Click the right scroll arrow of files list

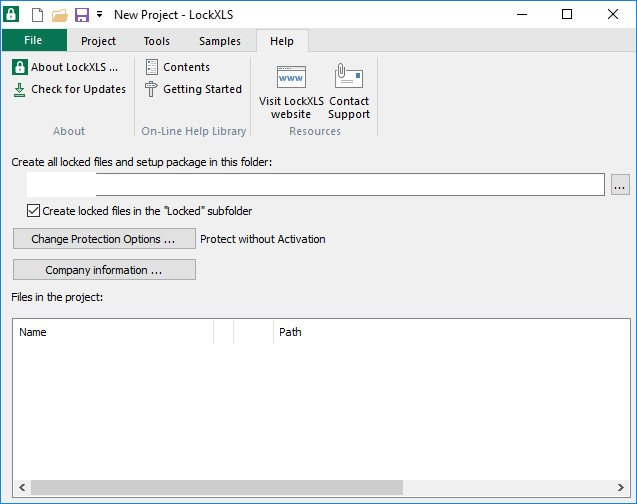tap(621, 487)
